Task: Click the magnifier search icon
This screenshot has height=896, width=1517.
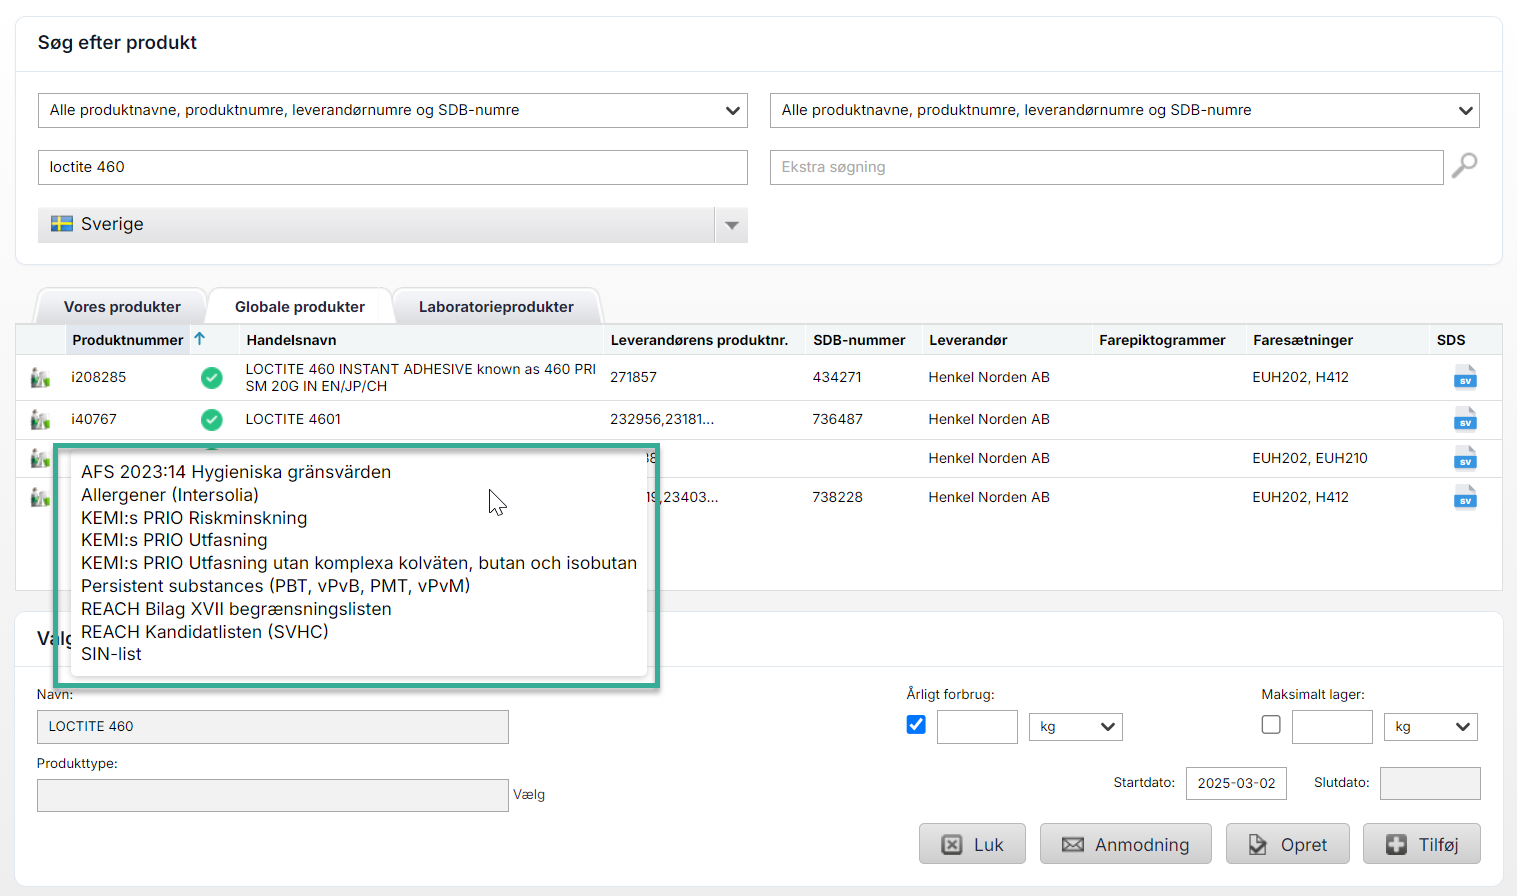Action: click(x=1464, y=165)
